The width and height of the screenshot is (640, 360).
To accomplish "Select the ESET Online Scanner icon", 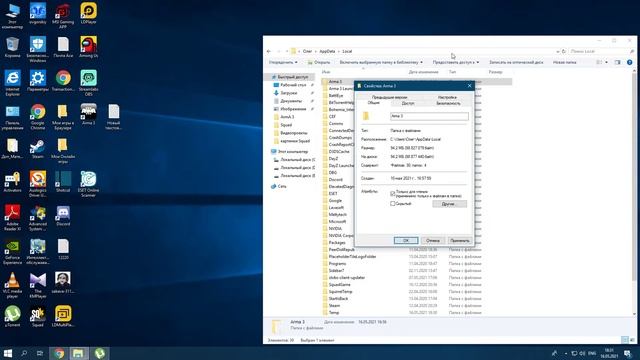I will 89,184.
